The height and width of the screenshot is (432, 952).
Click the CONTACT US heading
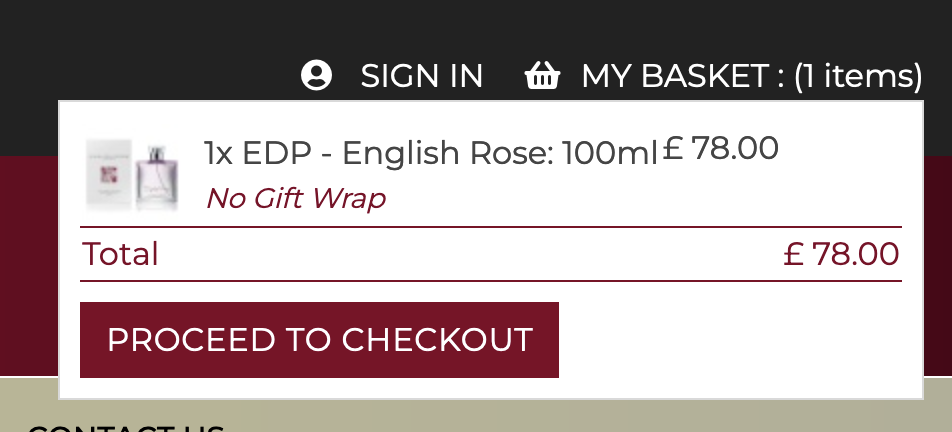coord(125,427)
